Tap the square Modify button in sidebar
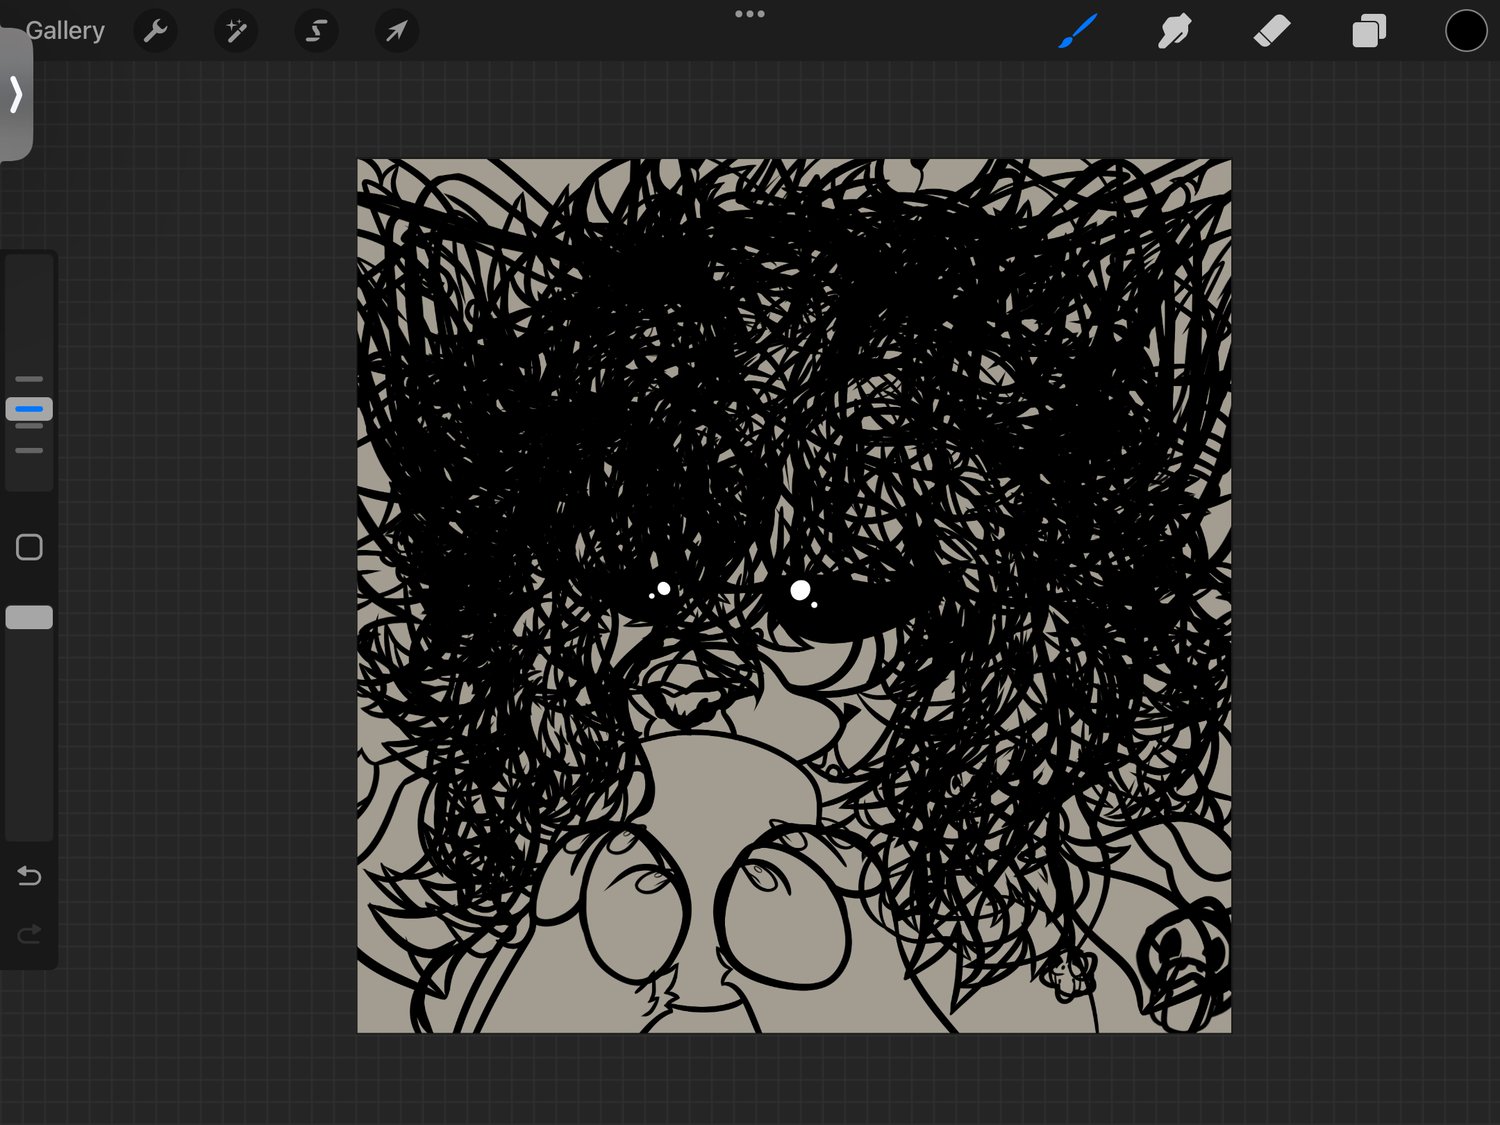Viewport: 1500px width, 1125px height. 29,547
